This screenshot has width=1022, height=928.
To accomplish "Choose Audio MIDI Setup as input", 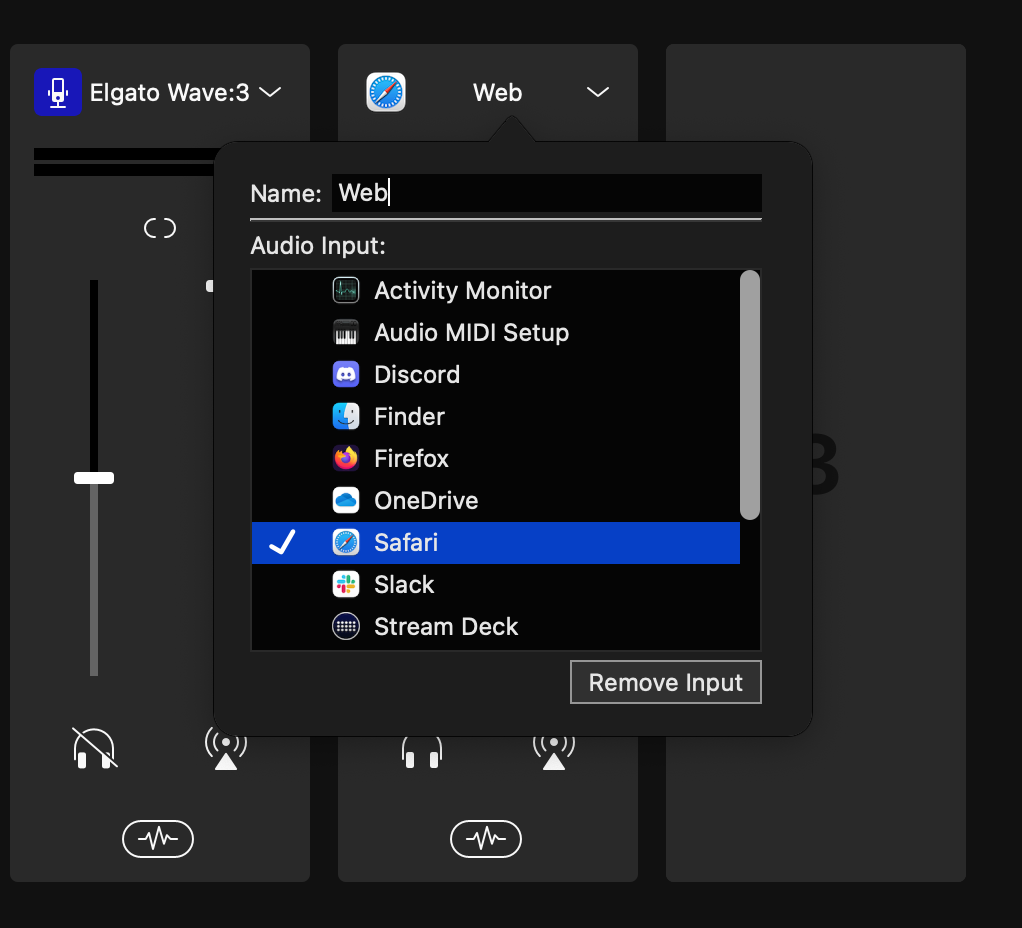I will tap(496, 332).
